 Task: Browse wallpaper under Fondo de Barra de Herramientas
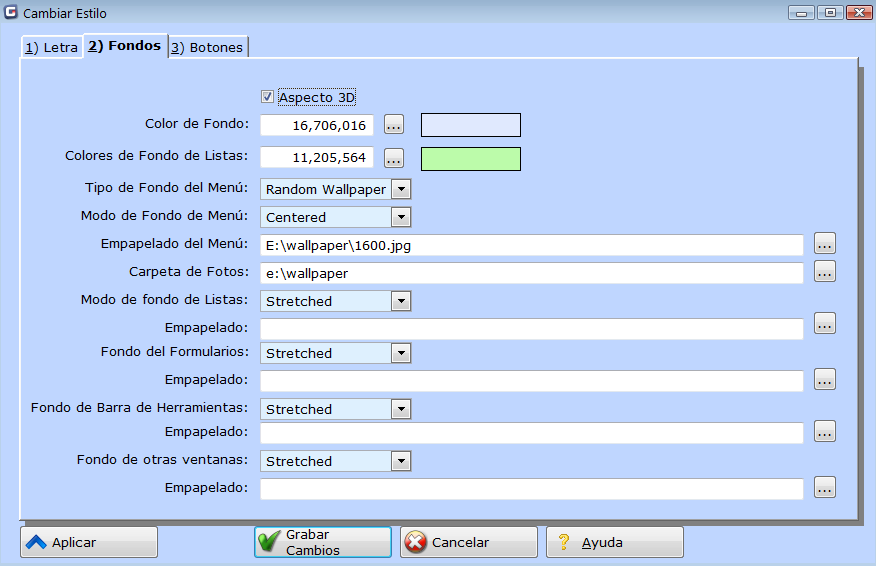[x=824, y=432]
